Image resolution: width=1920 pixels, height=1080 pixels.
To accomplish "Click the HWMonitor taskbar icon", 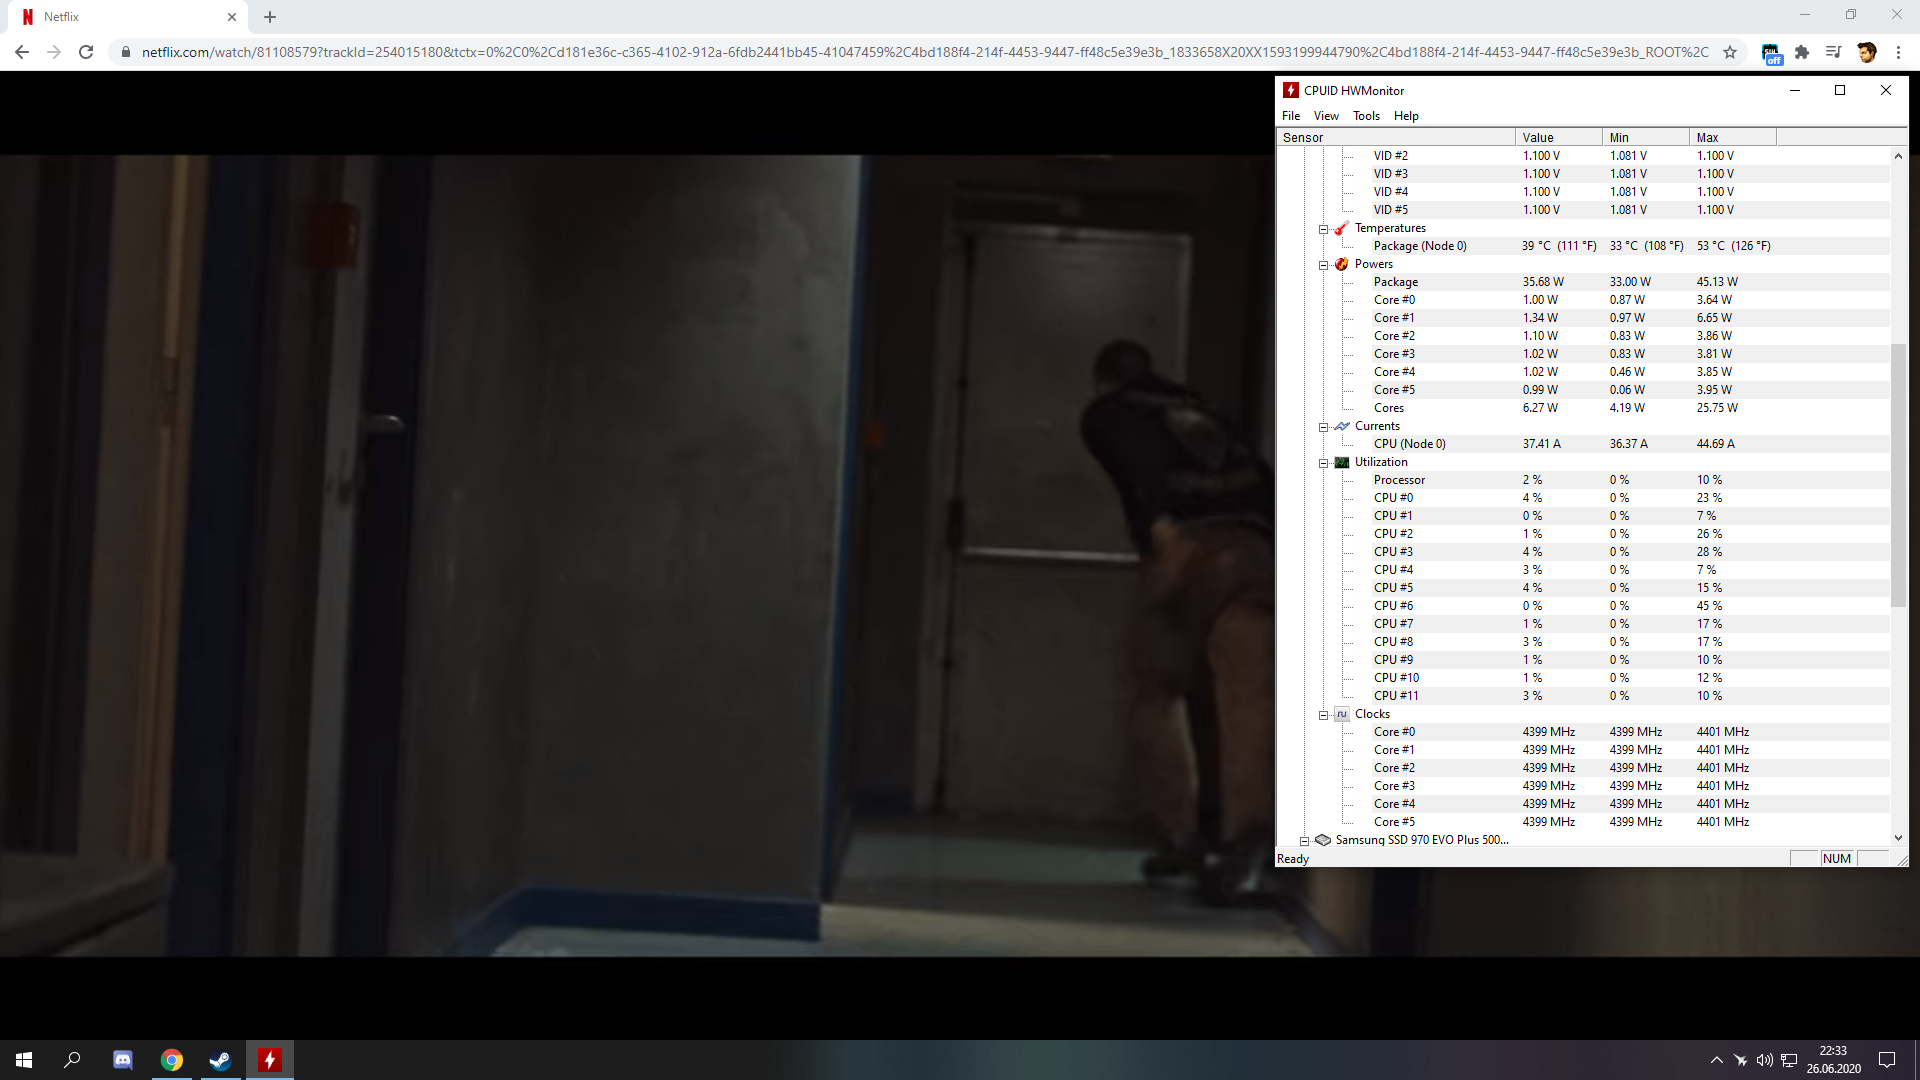I will coord(269,1060).
